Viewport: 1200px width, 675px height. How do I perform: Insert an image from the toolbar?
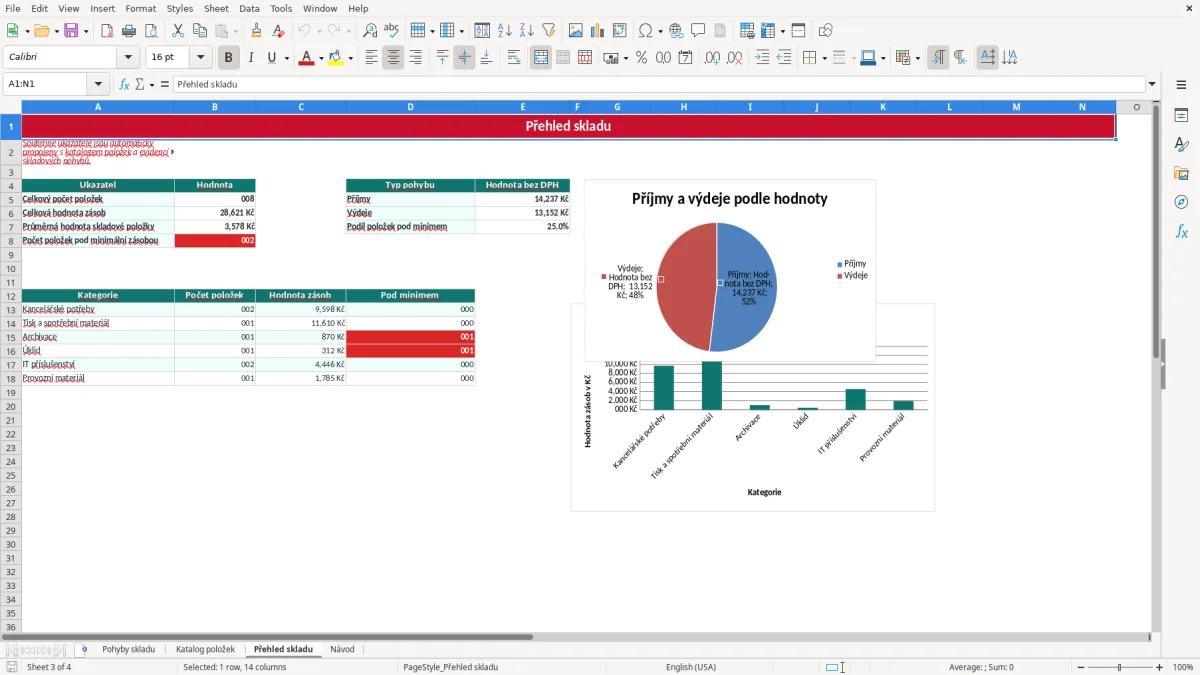pos(576,31)
